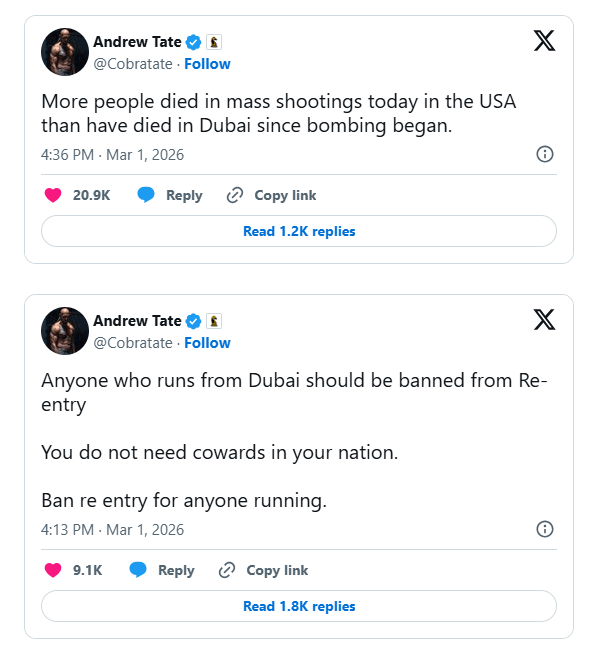The height and width of the screenshot is (661, 603).
Task: Follow Andrew Tate from the second tweet
Action: pos(207,342)
